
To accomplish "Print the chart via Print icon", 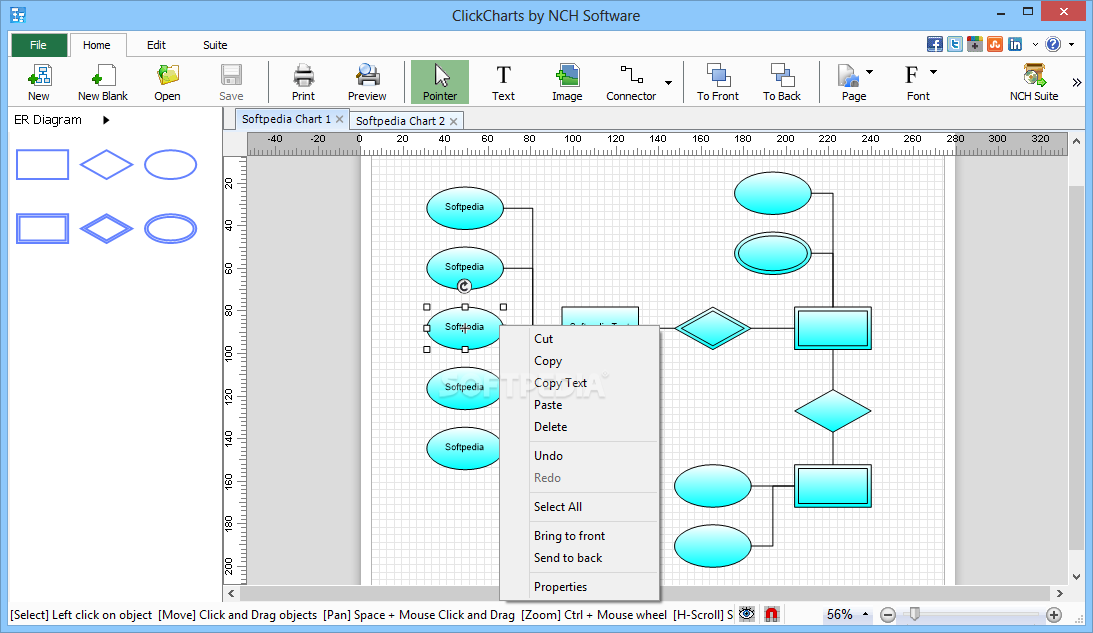I will coord(303,82).
